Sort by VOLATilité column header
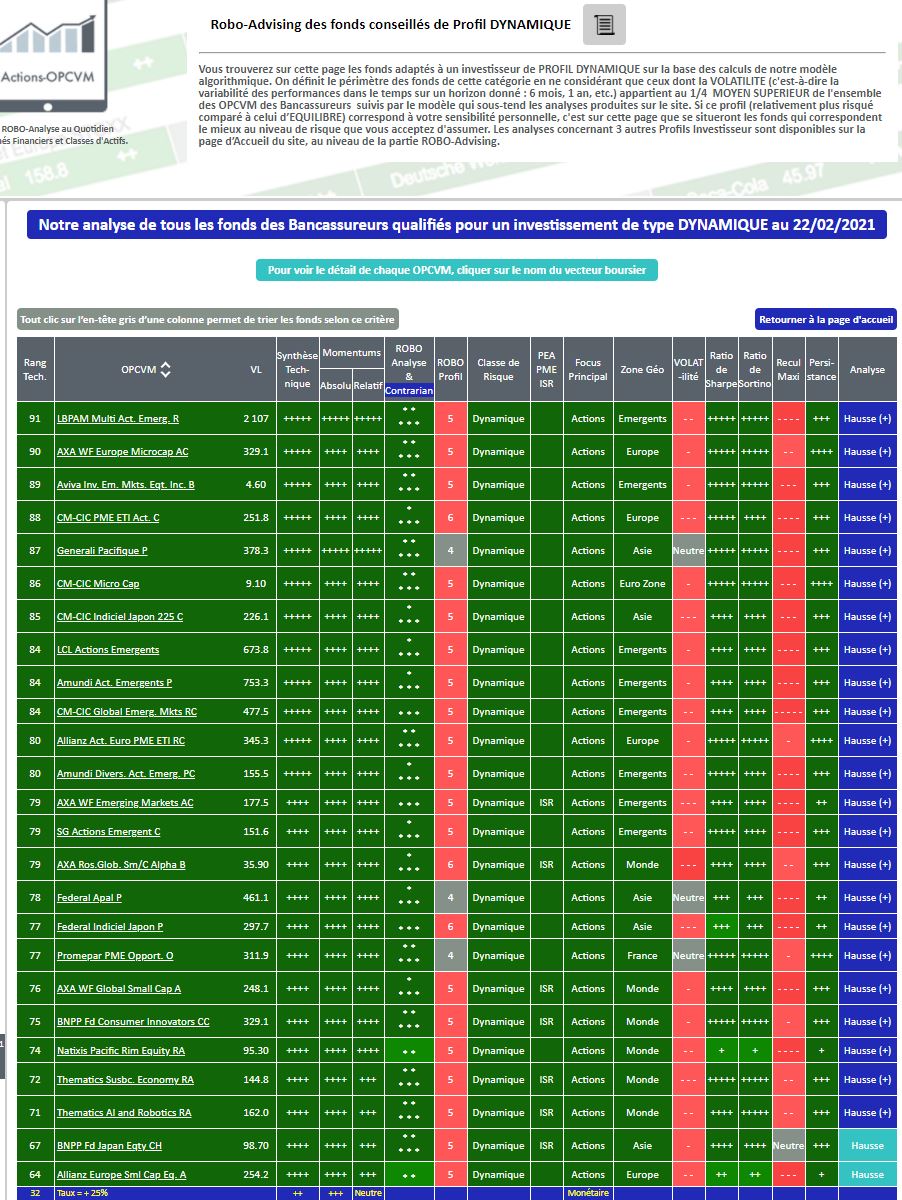 click(688, 369)
